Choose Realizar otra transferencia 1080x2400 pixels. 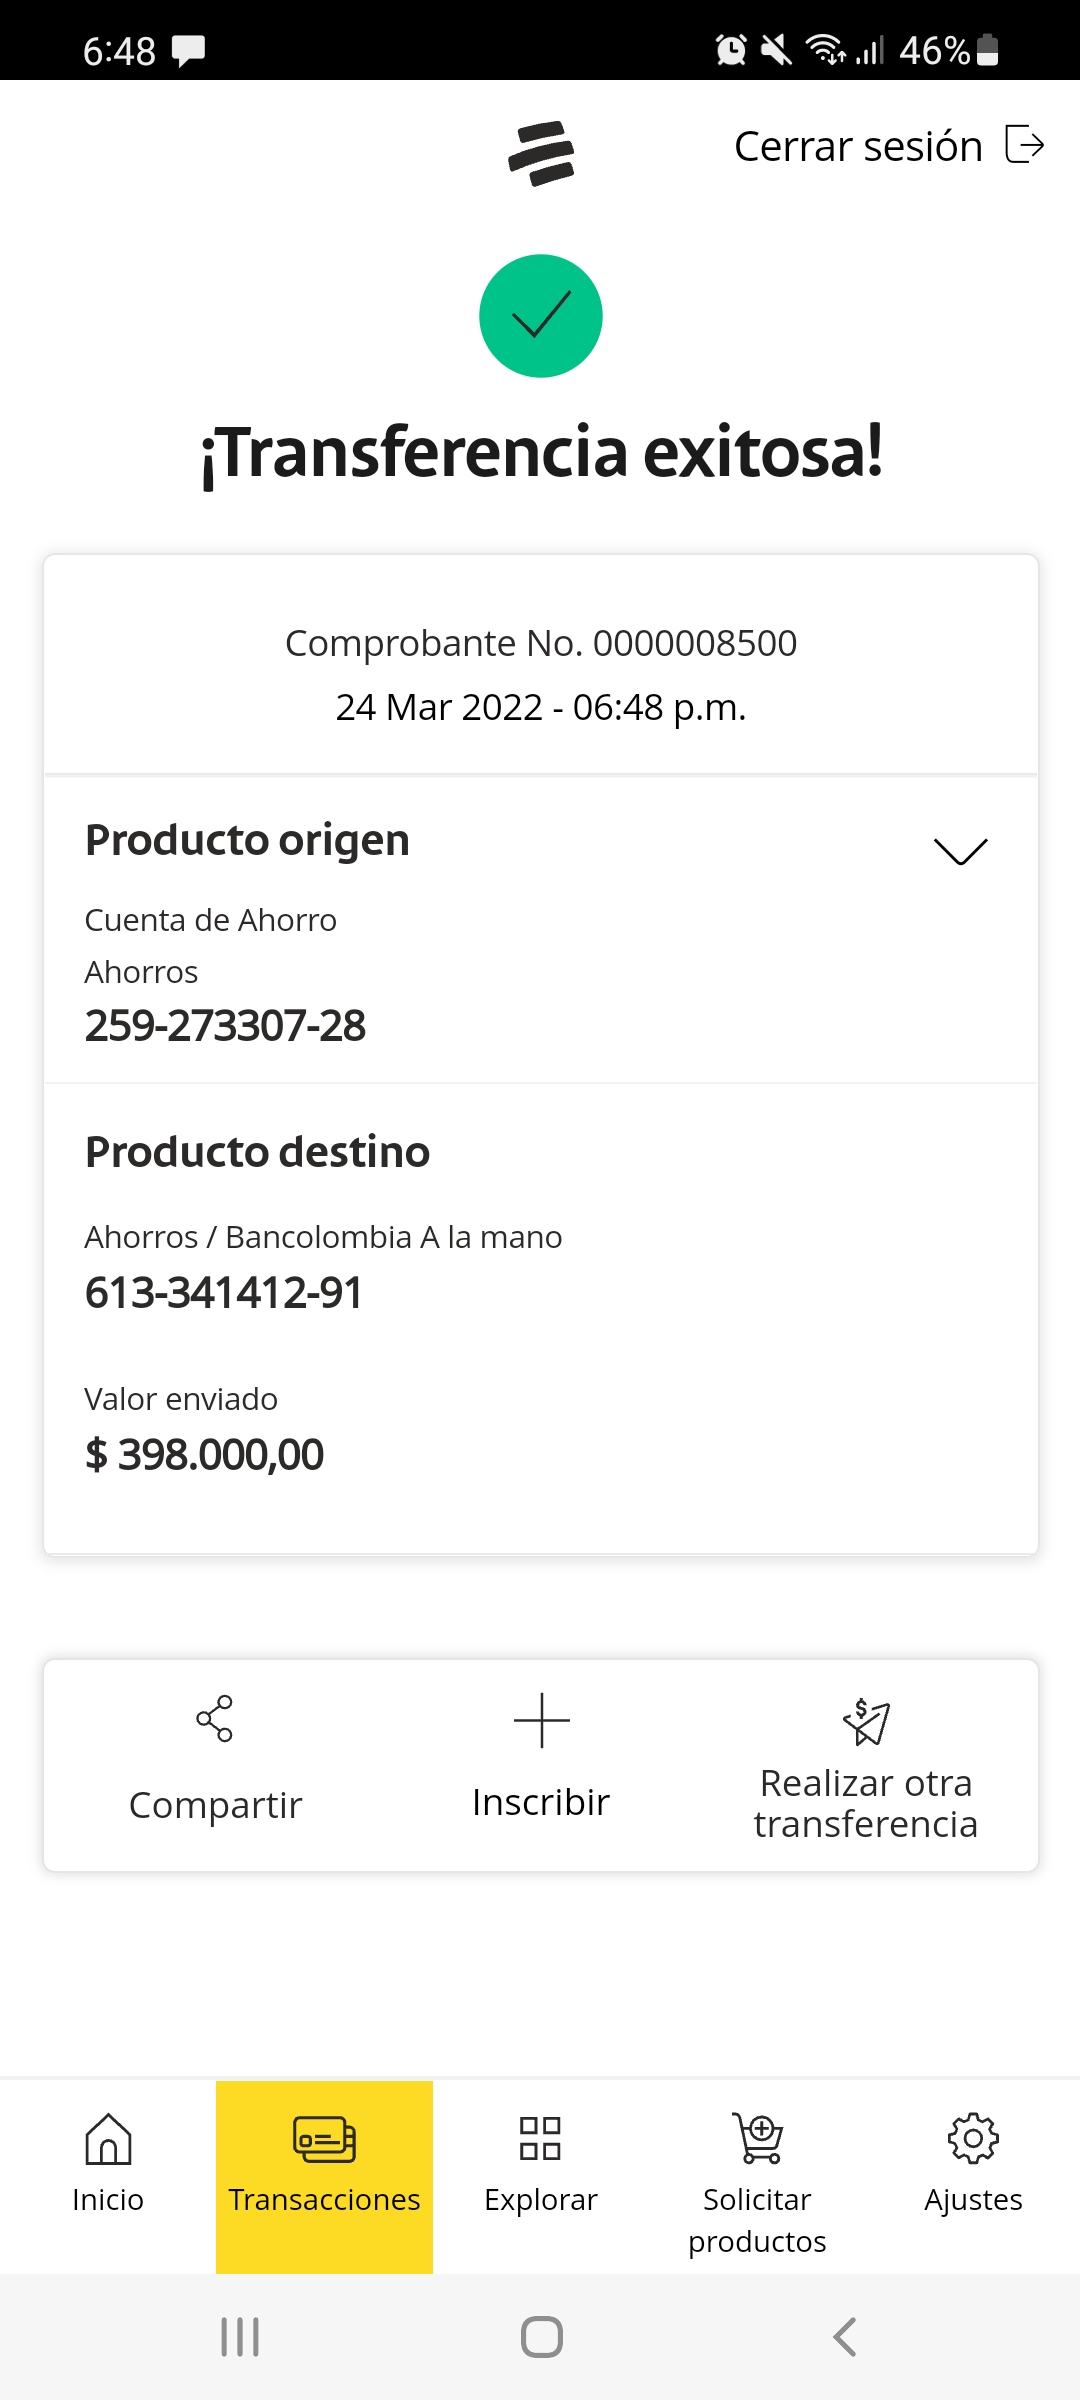coord(866,1803)
